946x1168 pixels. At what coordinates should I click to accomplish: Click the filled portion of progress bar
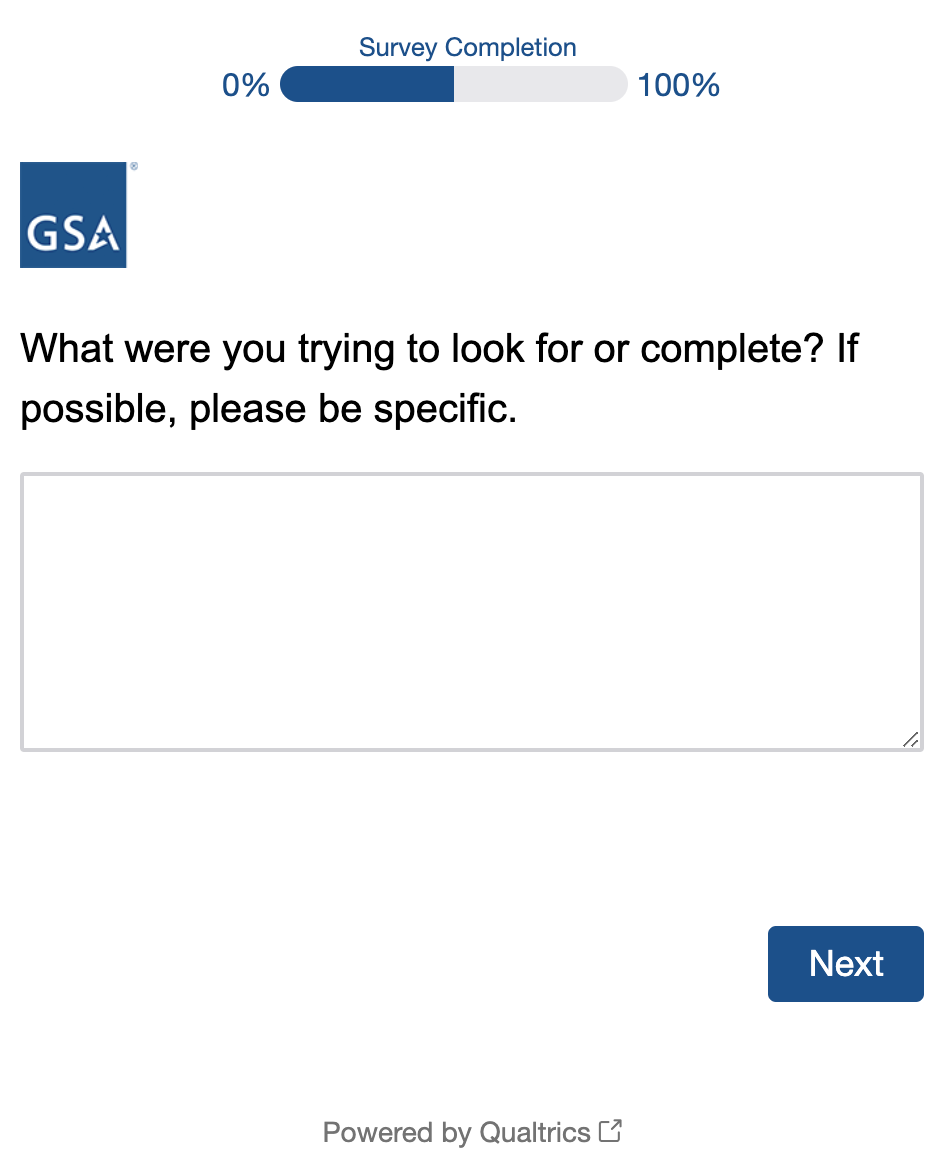[367, 85]
